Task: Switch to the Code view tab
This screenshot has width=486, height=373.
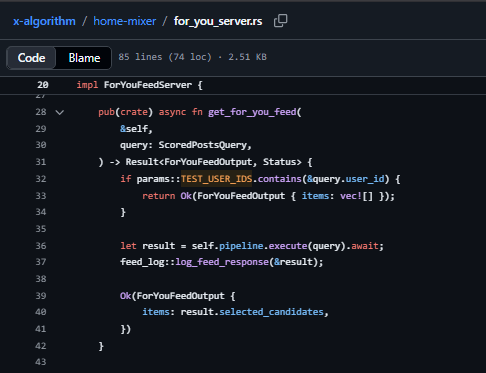Action: point(31,58)
